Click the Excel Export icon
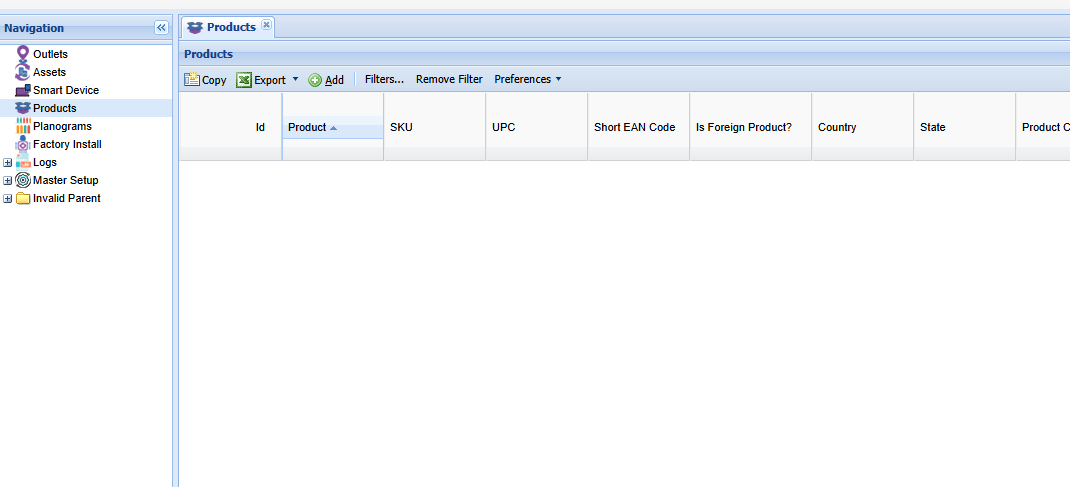 pos(244,80)
